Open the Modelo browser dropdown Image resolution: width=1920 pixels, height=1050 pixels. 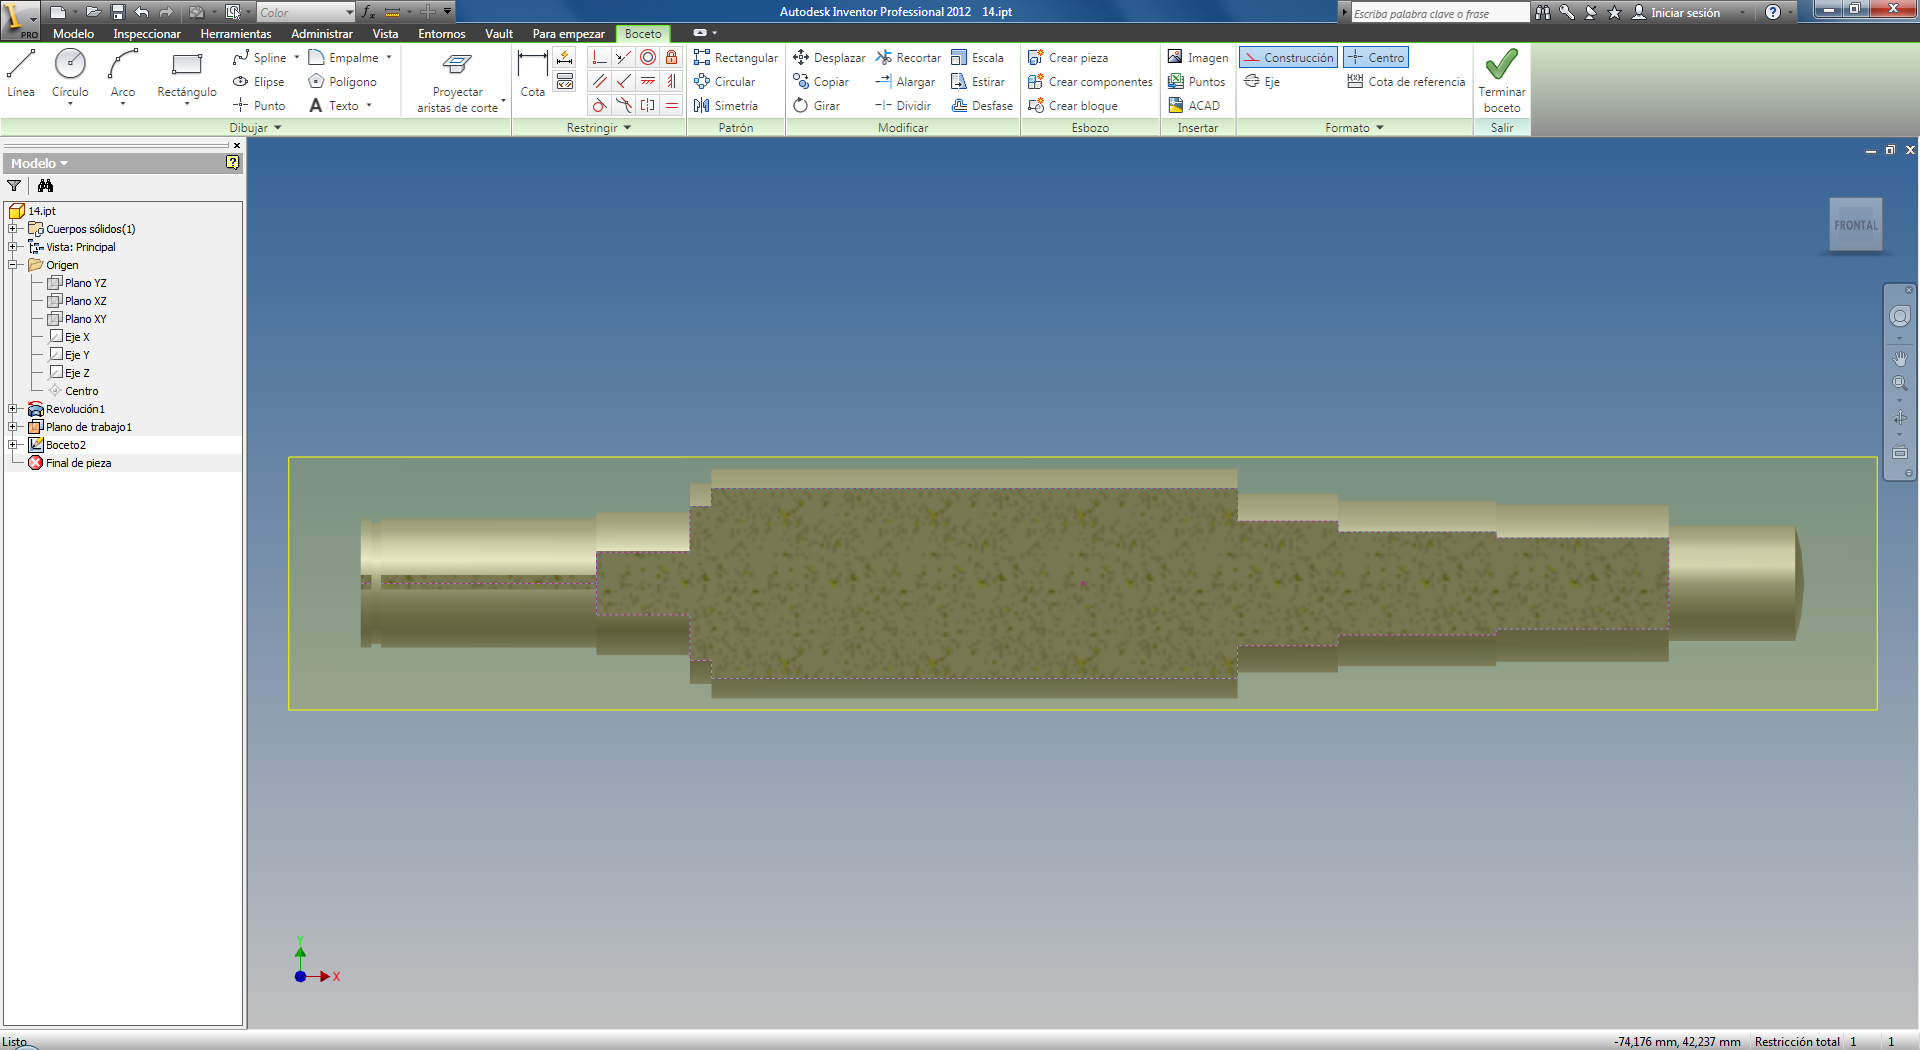[39, 164]
